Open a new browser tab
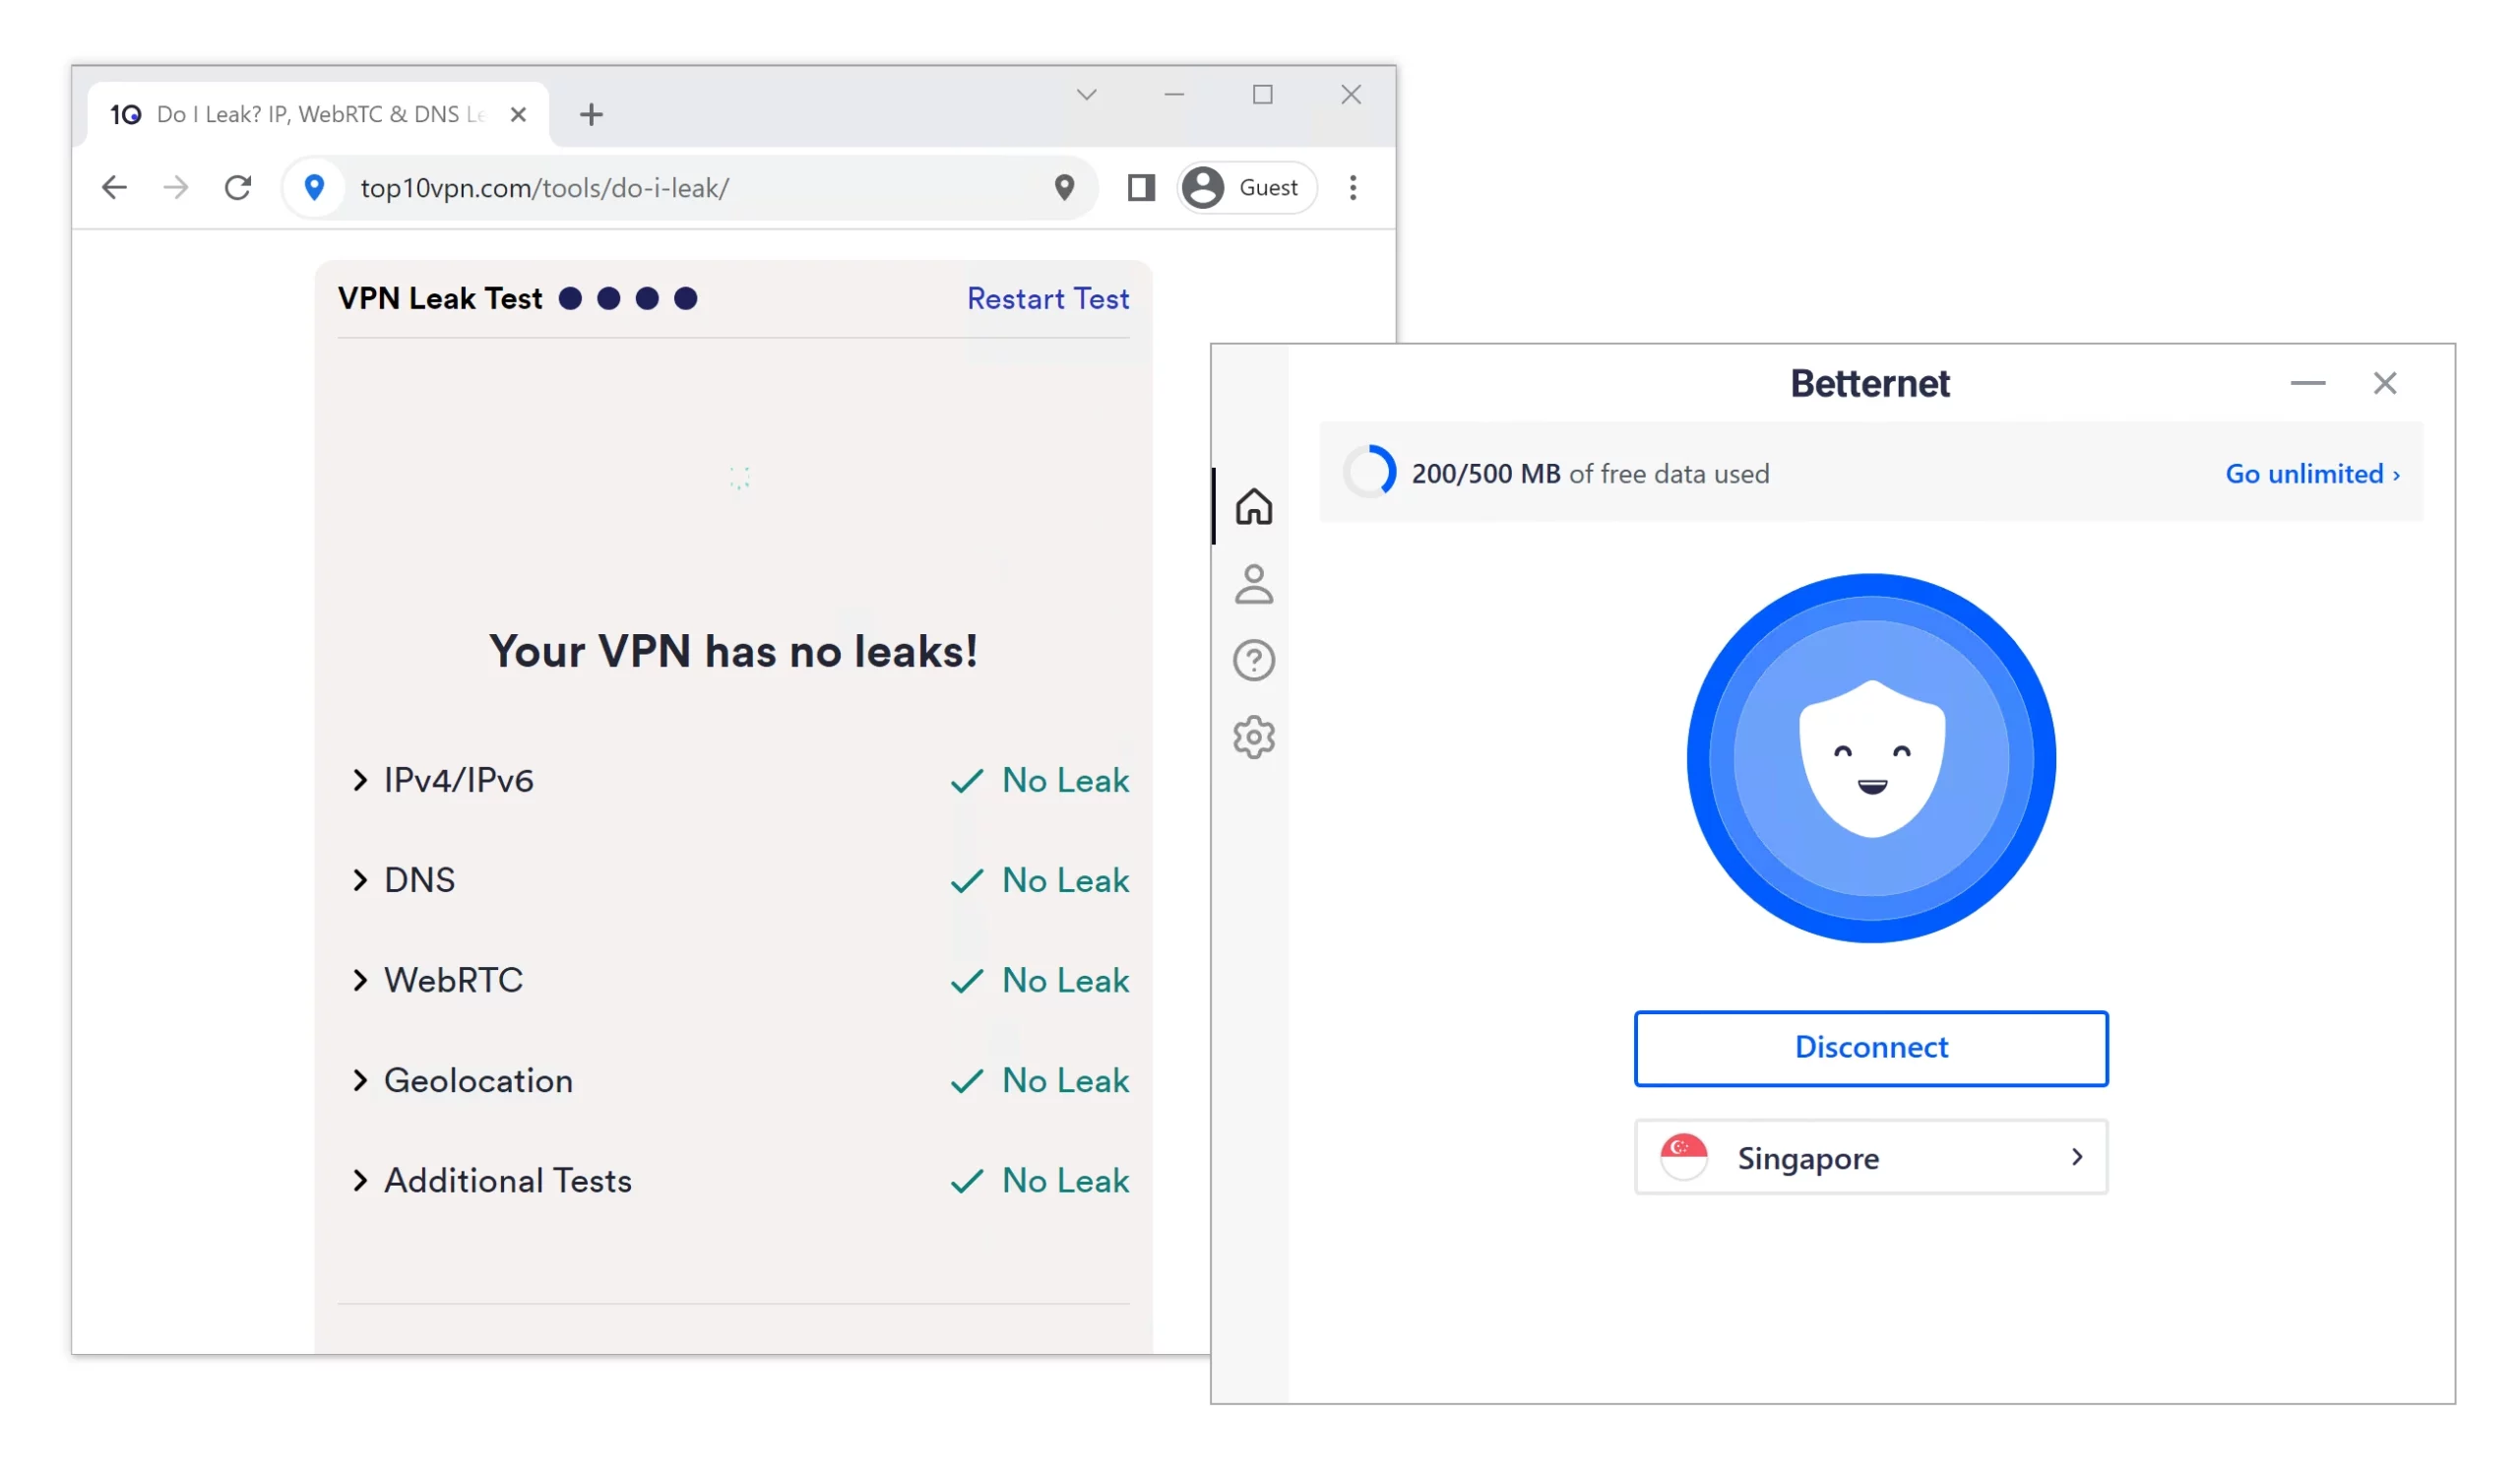Viewport: 2520px width, 1480px height. [x=592, y=113]
